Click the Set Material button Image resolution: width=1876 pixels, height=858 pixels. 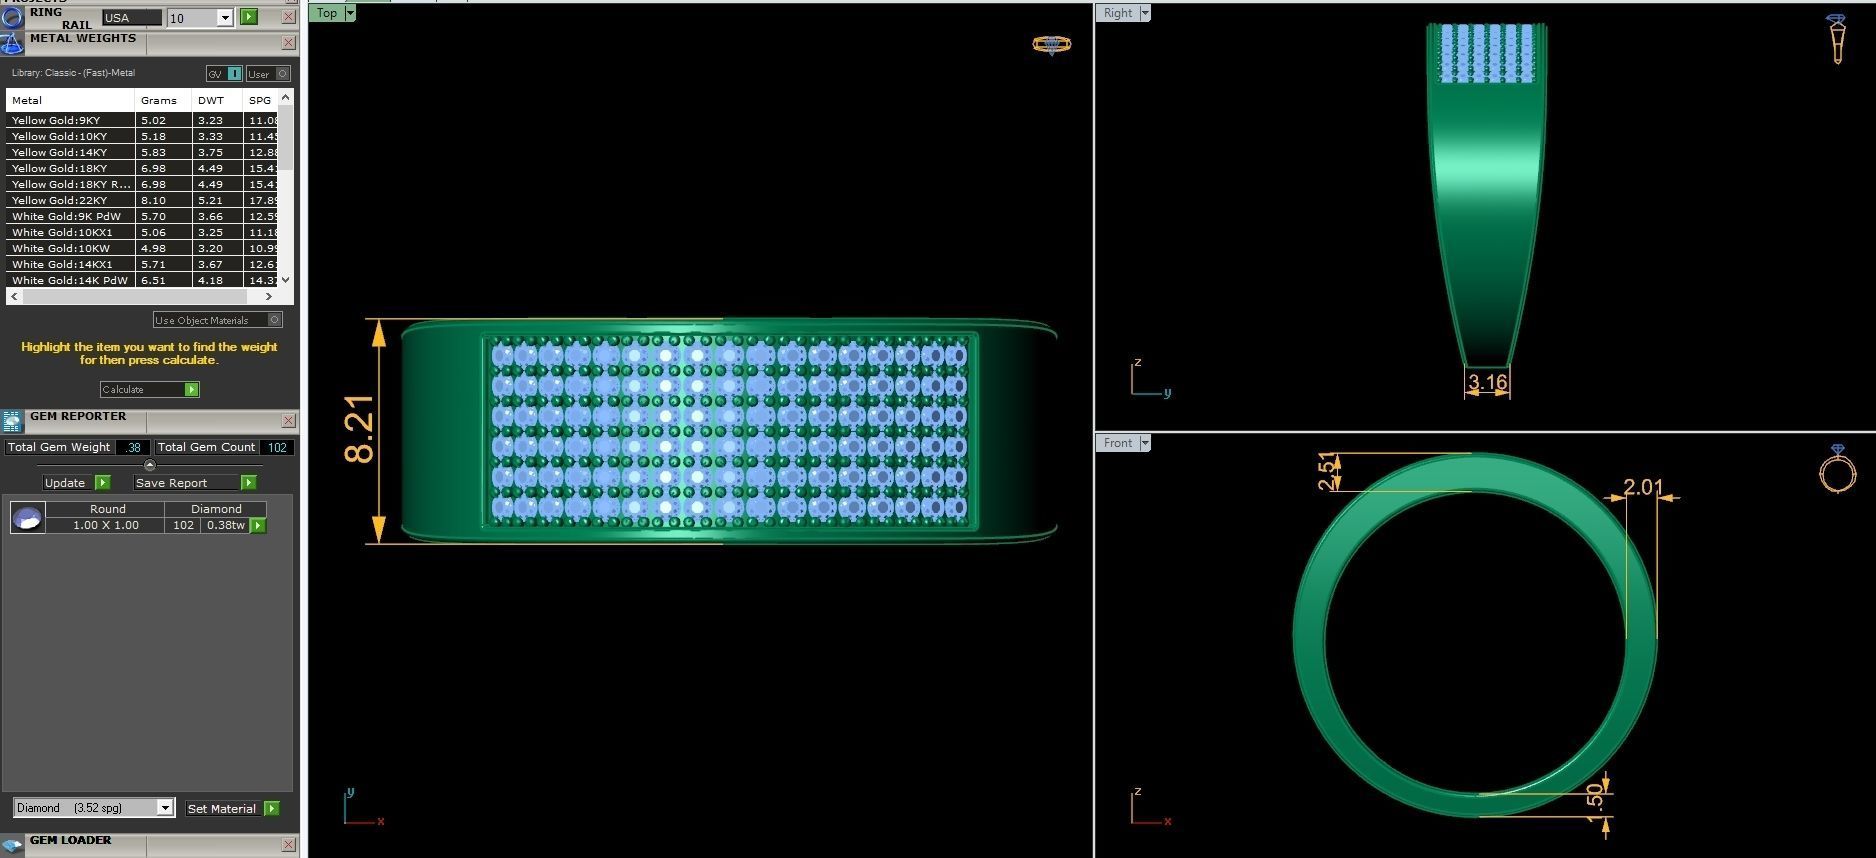[x=222, y=808]
